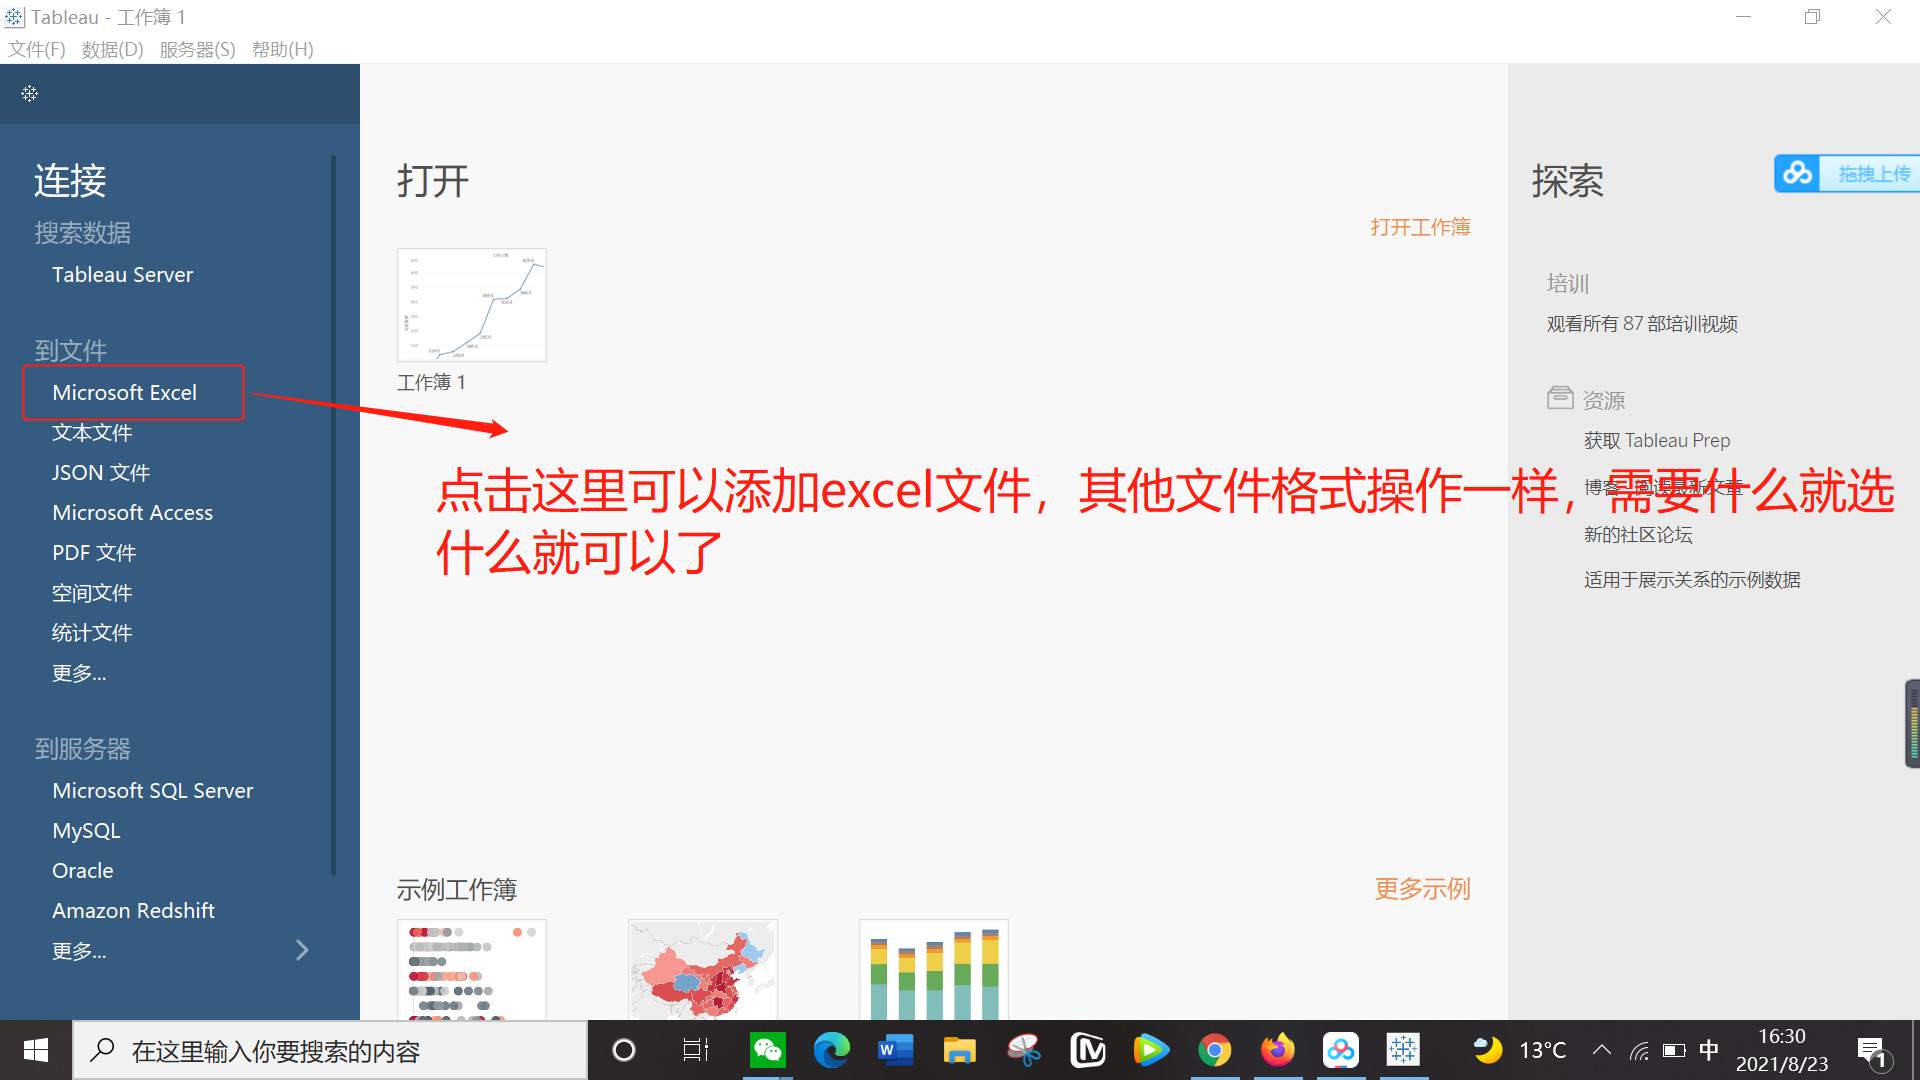Viewport: 1920px width, 1080px height.
Task: Click 观看所有 87 部培训视频
Action: 1641,323
